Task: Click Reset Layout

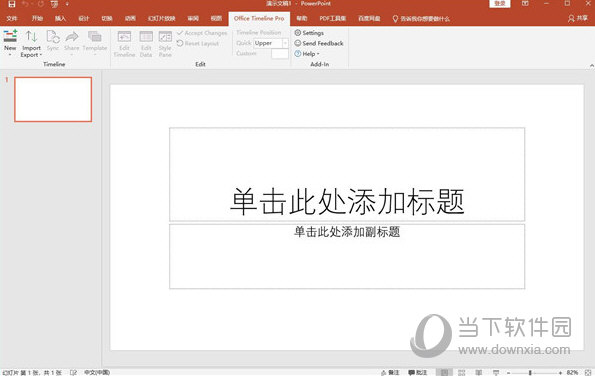Action: coord(198,43)
